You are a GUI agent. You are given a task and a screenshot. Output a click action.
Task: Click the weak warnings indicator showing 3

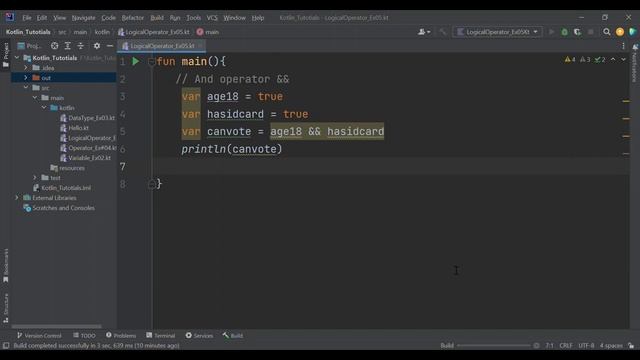[x=585, y=60]
